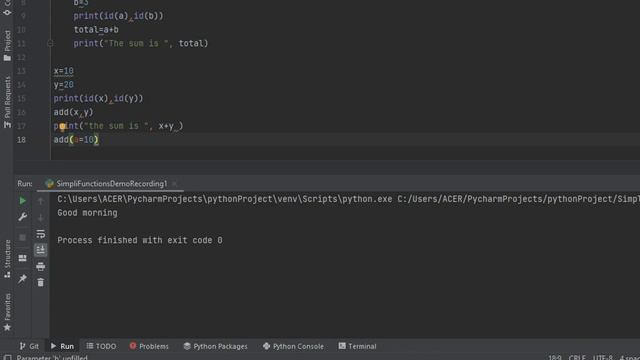Open the Terminal tool window
The height and width of the screenshot is (360, 640).
(x=357, y=346)
